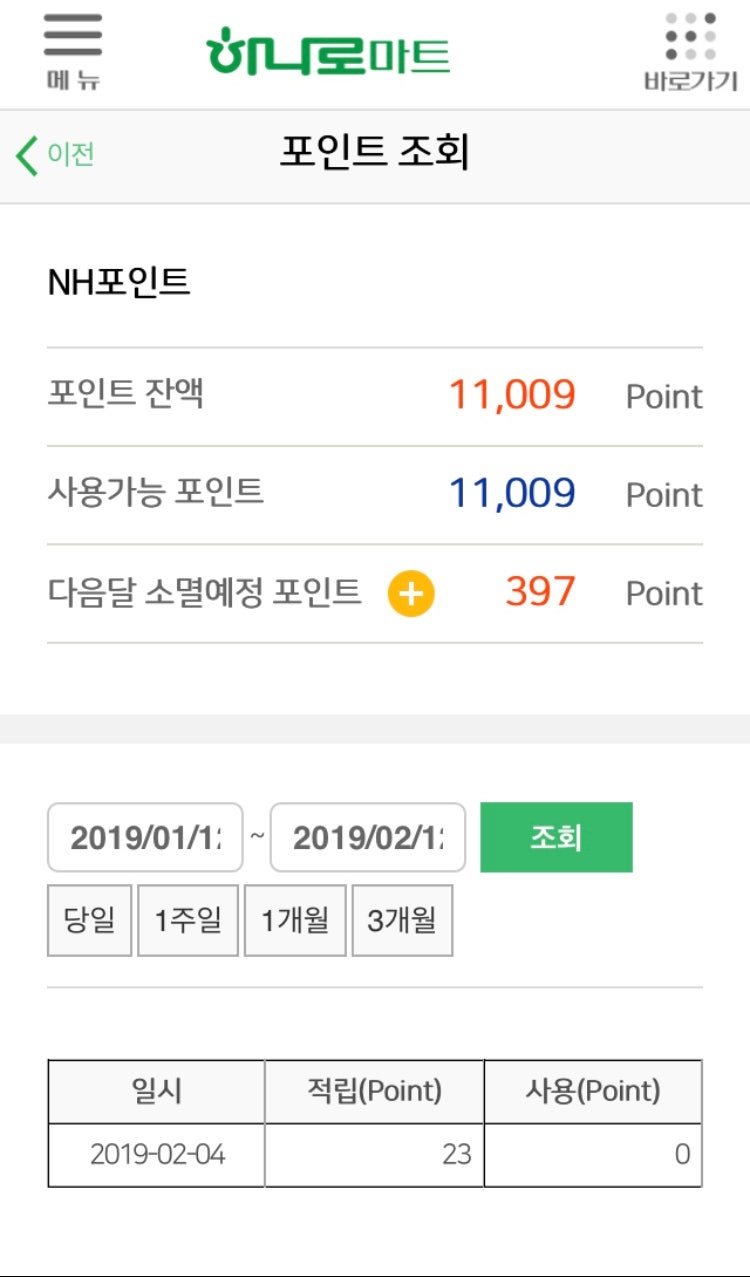Select the 당일 period filter
The width and height of the screenshot is (750, 1277).
click(90, 920)
